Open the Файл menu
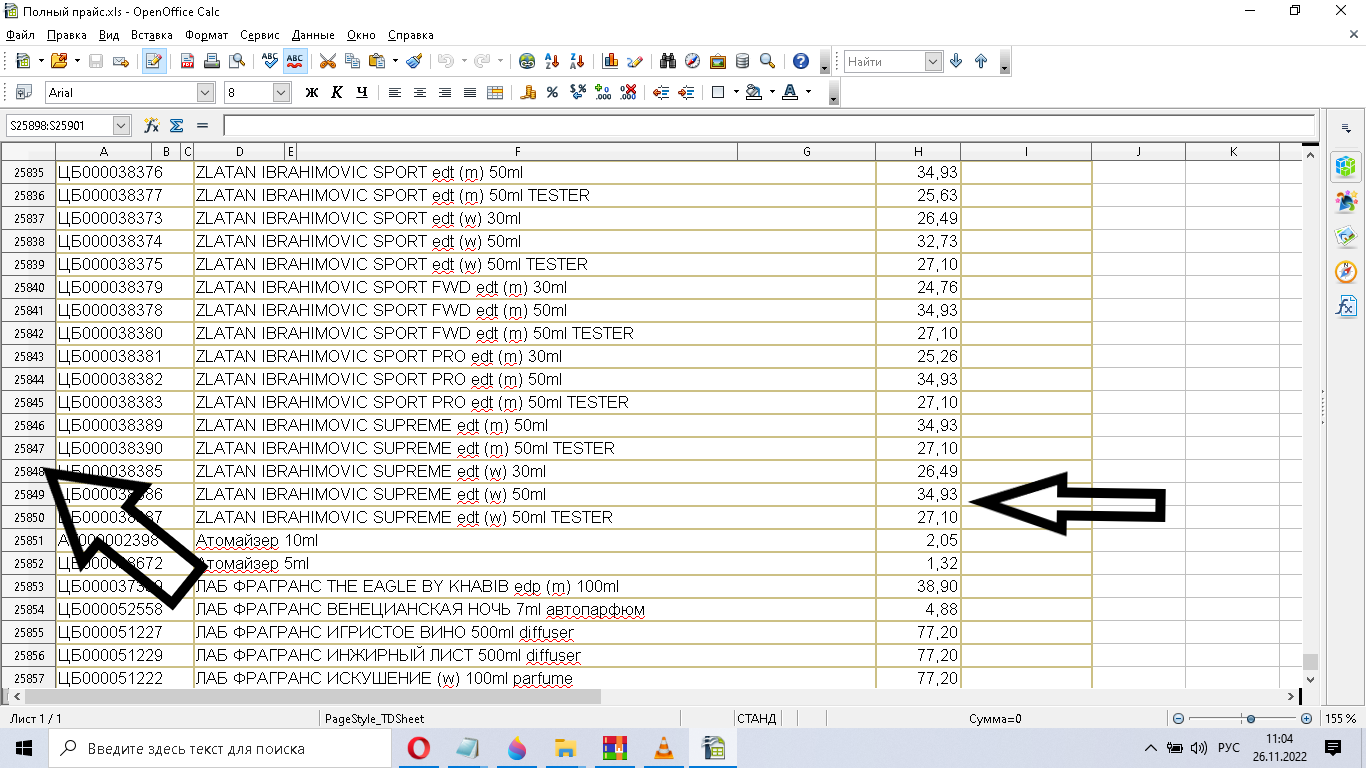 tap(20, 35)
